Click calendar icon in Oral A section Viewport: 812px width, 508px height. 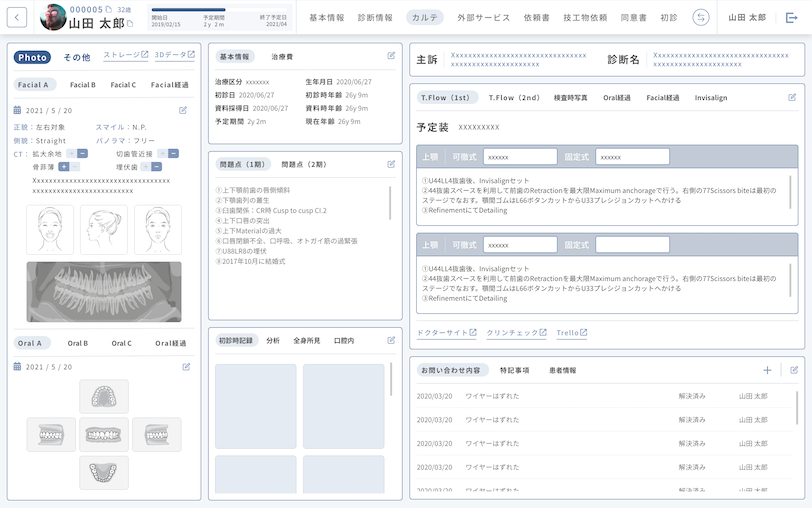(18, 367)
